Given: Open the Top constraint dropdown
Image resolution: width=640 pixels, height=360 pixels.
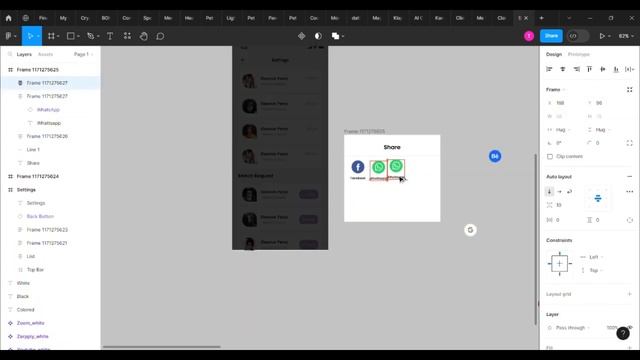Looking at the screenshot, I should (x=596, y=270).
